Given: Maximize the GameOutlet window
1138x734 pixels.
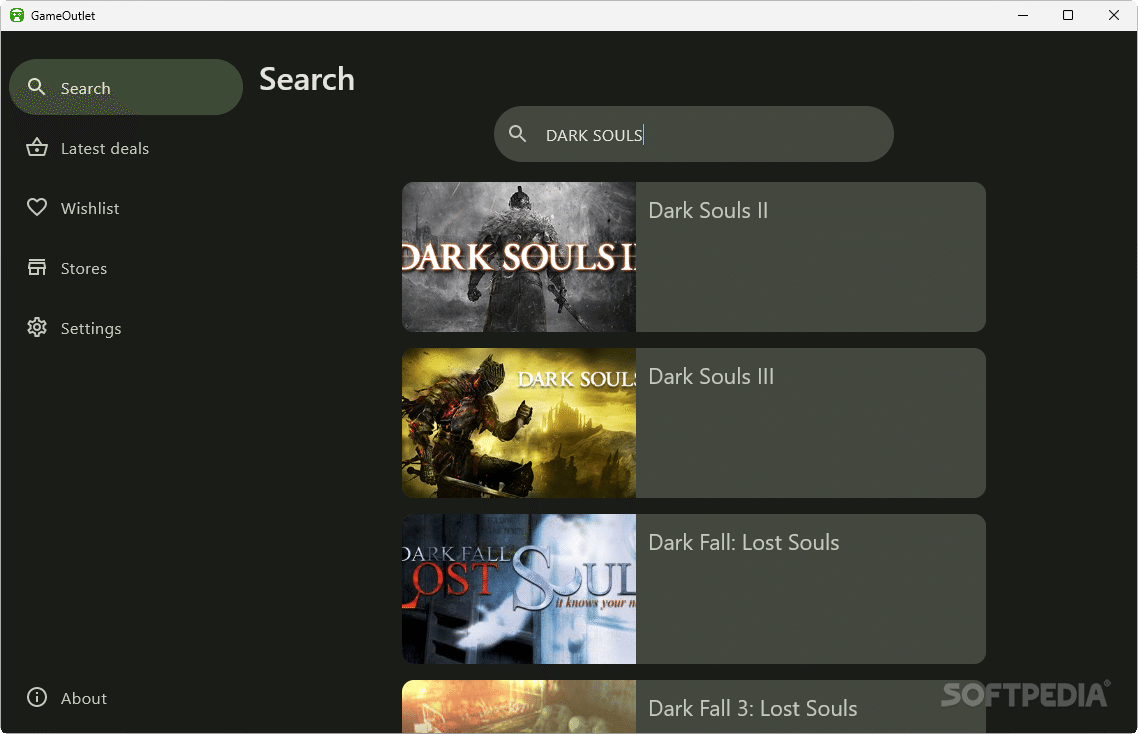Looking at the screenshot, I should [1068, 15].
